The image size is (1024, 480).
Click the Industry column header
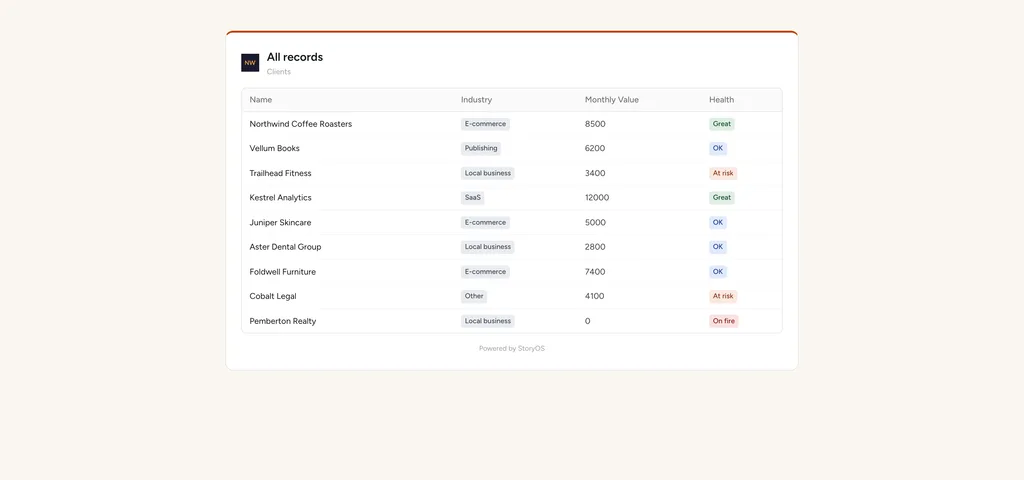coord(476,100)
